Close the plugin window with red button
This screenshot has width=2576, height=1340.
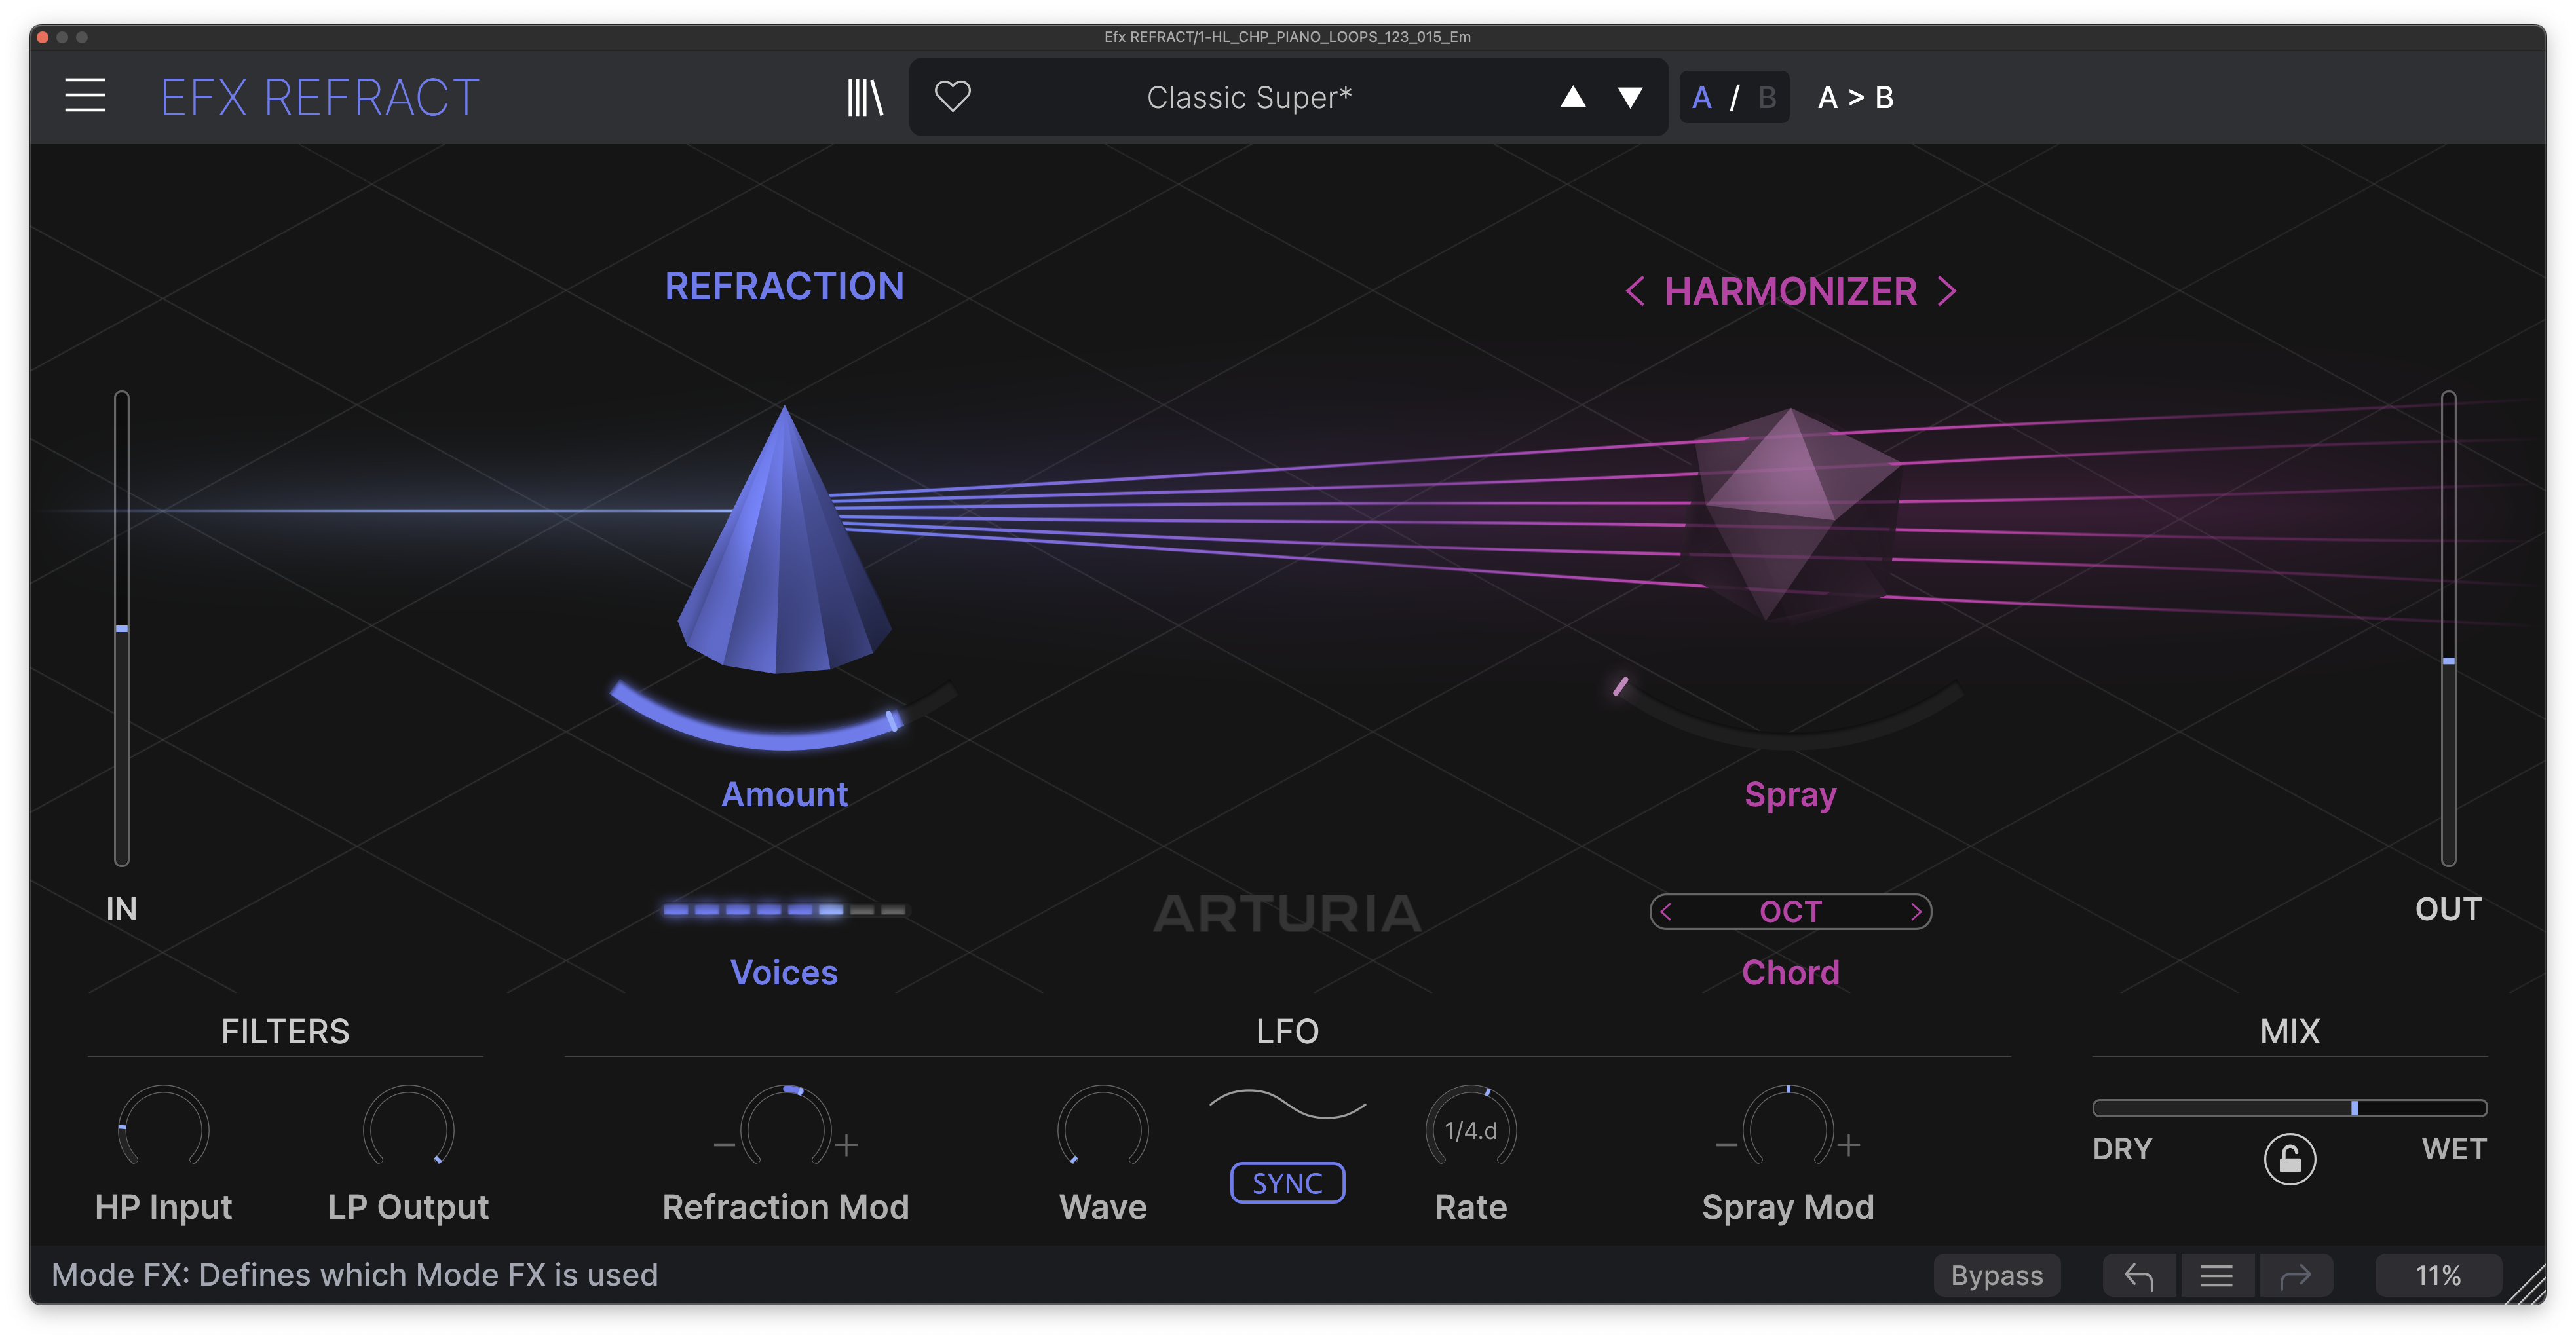42,37
